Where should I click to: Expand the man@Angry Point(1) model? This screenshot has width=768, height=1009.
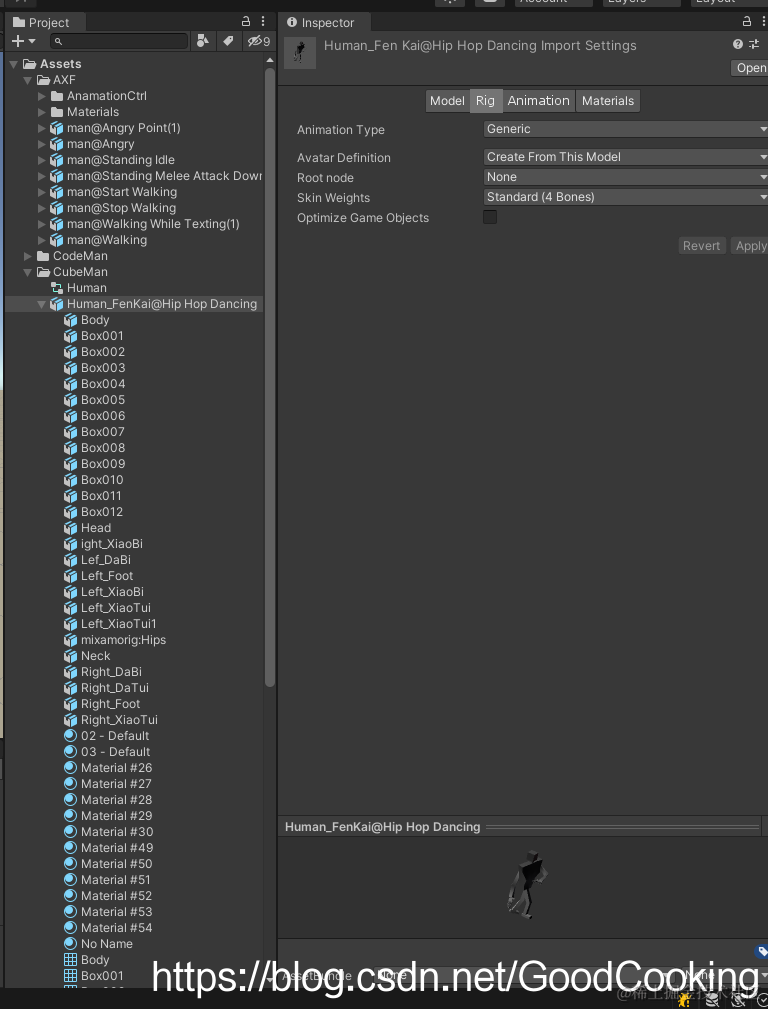click(x=42, y=128)
